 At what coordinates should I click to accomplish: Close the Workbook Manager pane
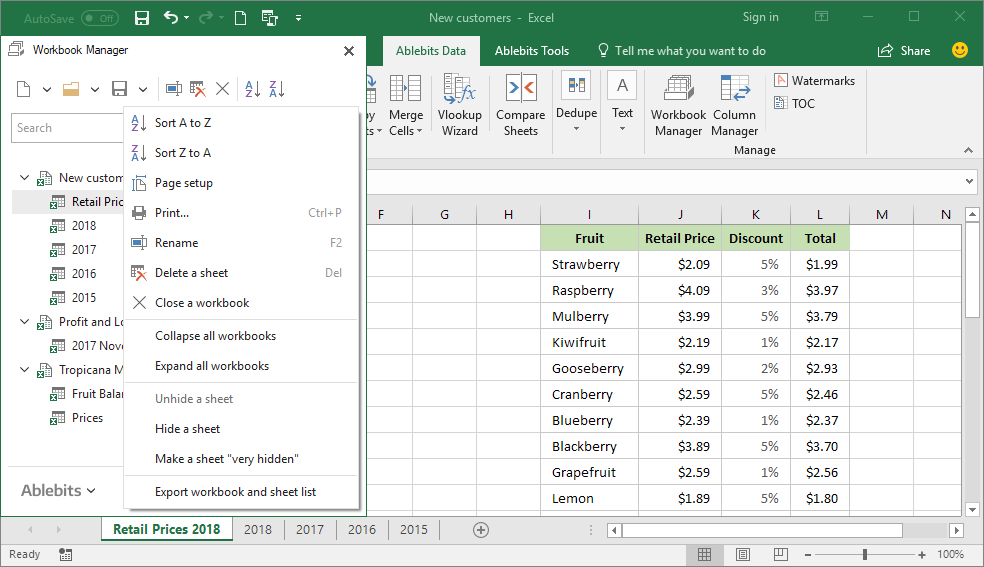click(x=349, y=51)
